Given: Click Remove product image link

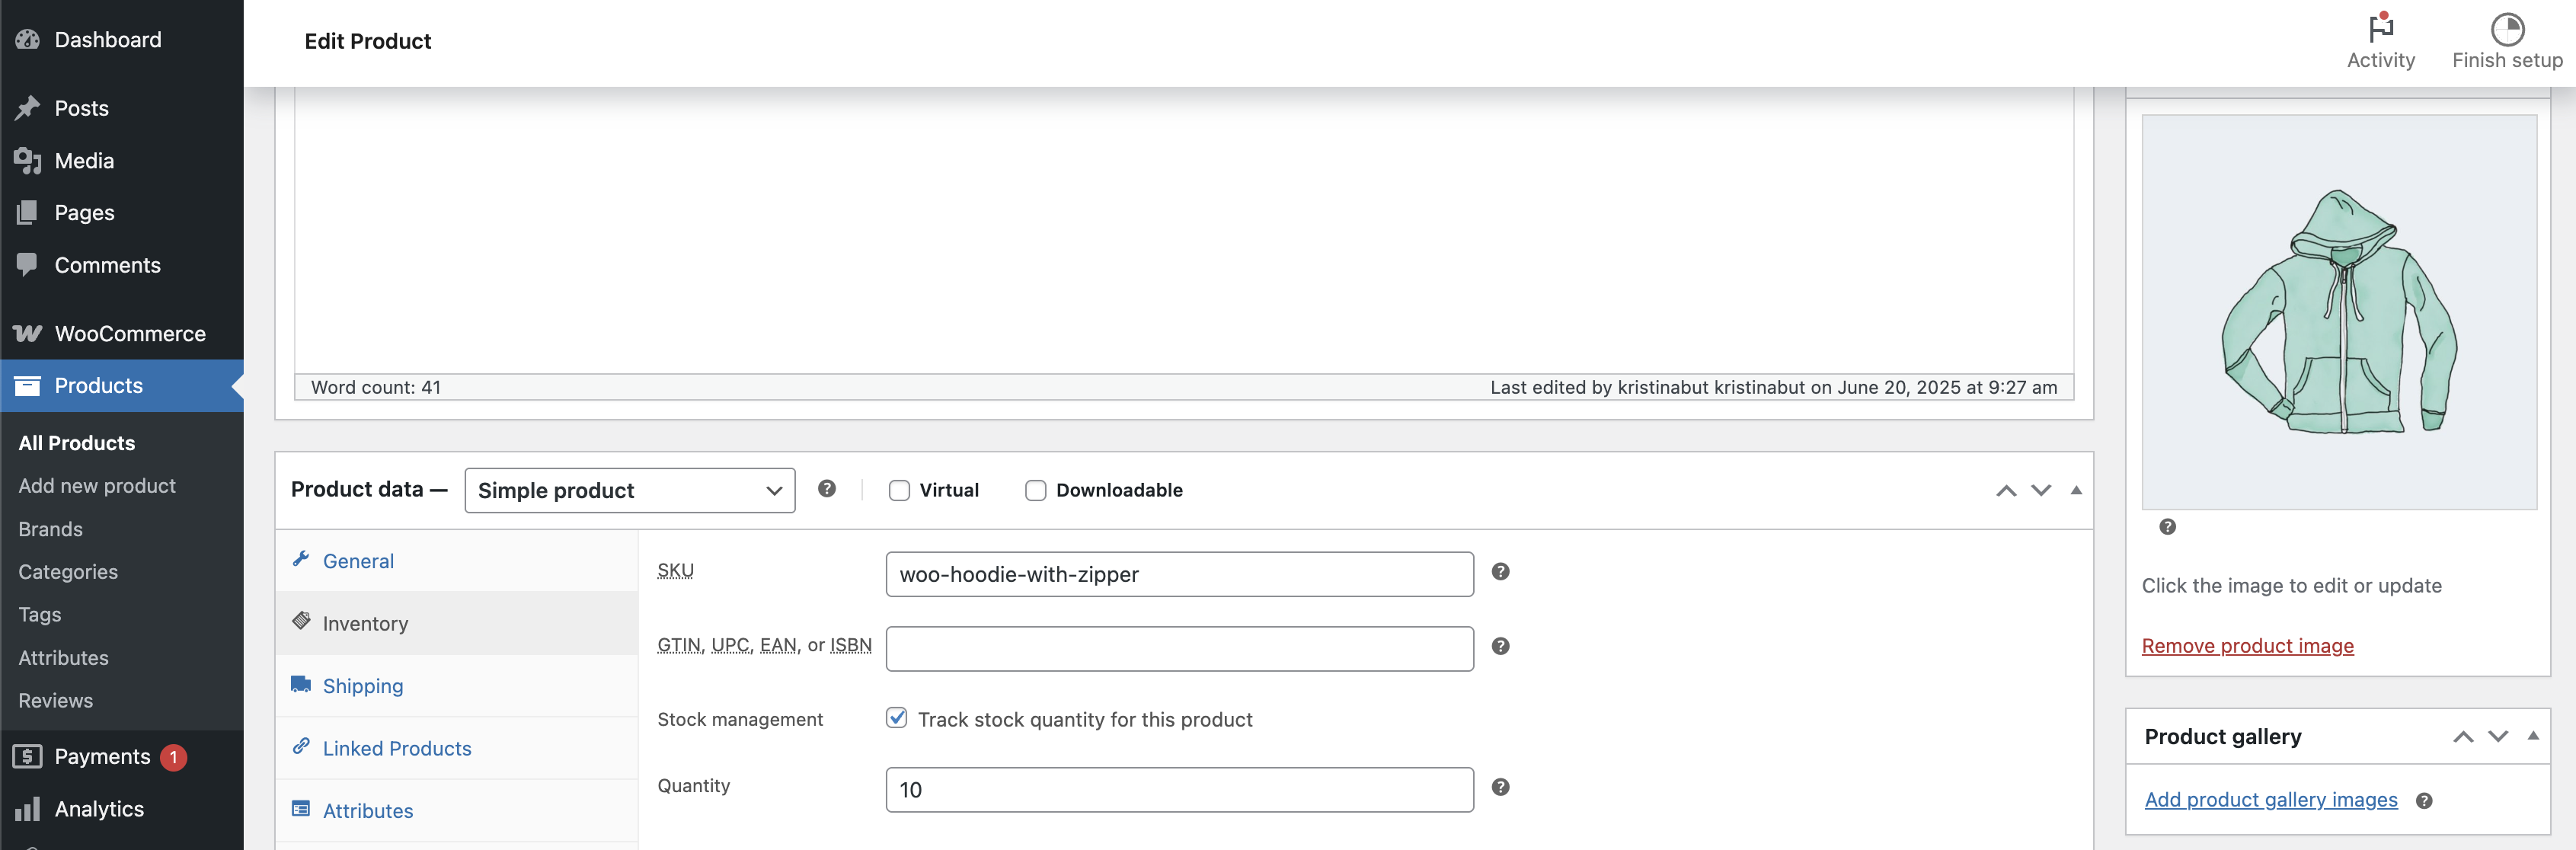Looking at the screenshot, I should 2247,646.
